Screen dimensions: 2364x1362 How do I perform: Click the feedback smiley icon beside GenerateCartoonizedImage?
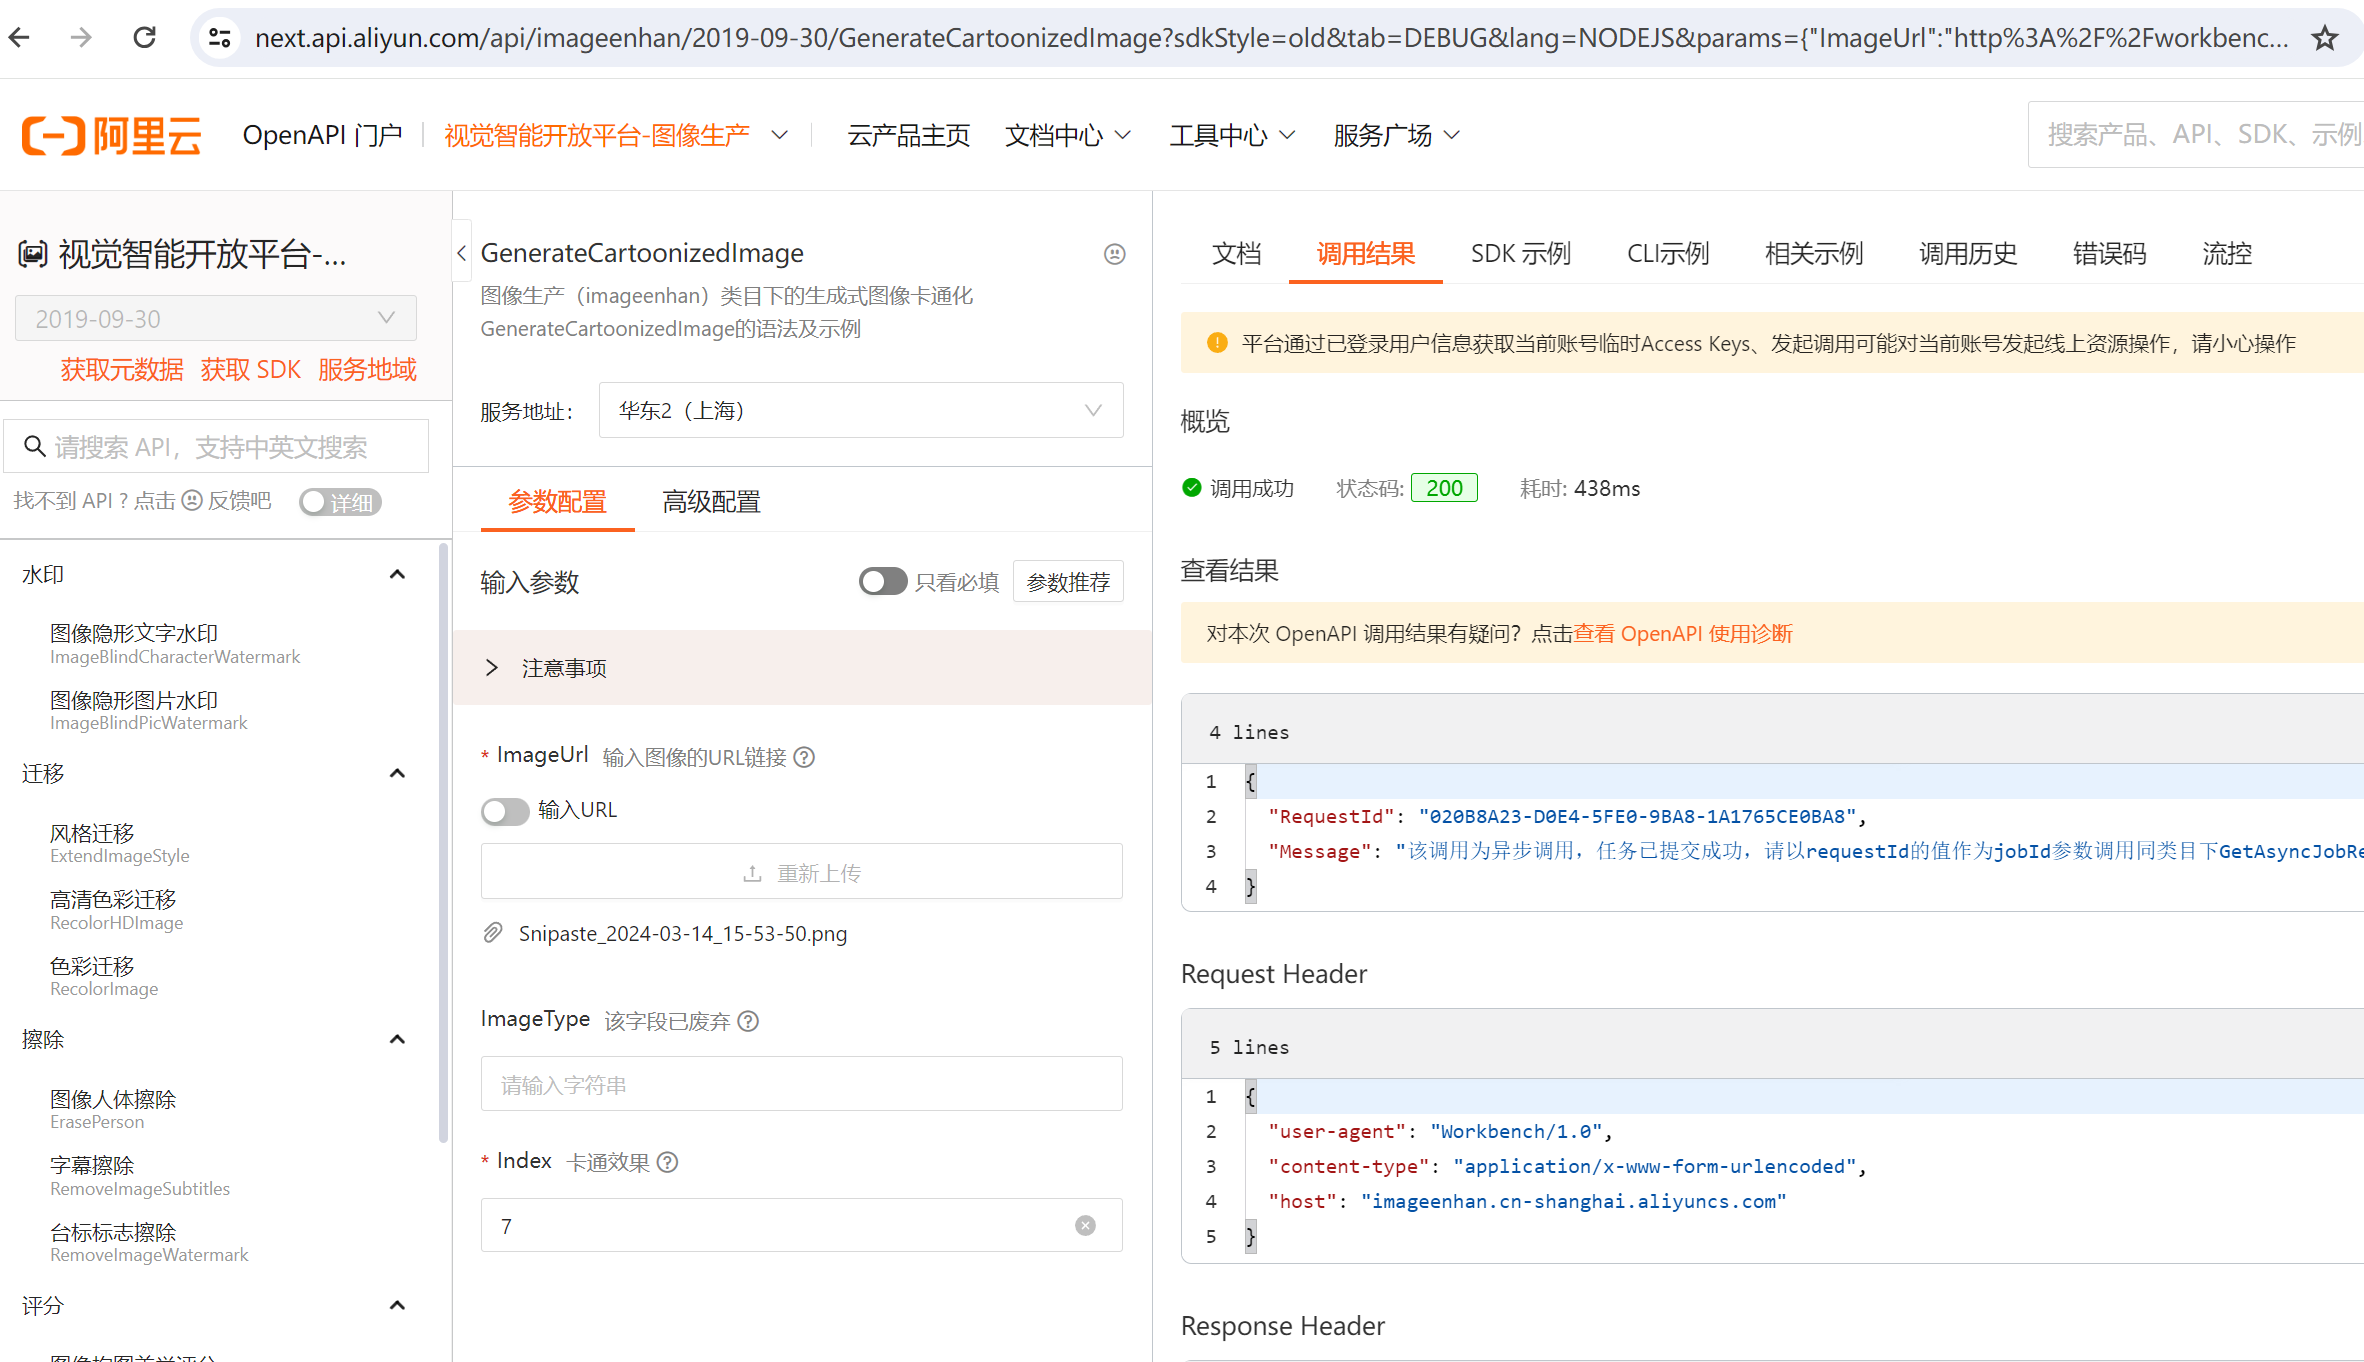coord(1114,254)
